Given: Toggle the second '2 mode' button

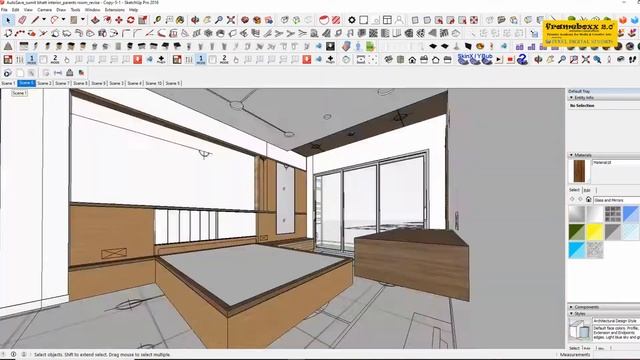Looking at the screenshot, I should coord(224,60).
